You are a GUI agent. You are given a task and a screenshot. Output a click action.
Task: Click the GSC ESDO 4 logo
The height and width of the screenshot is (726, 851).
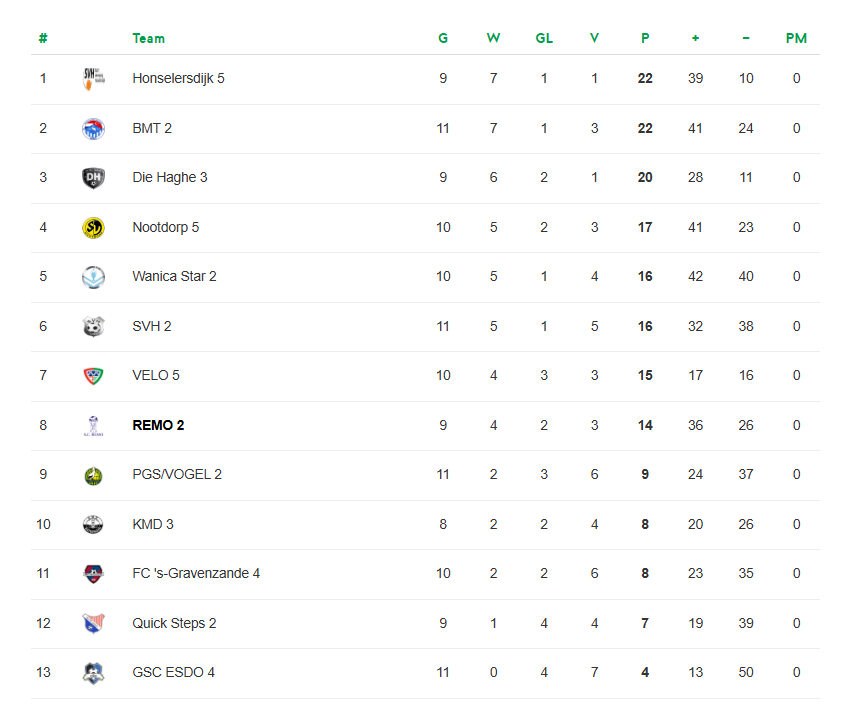click(x=92, y=673)
